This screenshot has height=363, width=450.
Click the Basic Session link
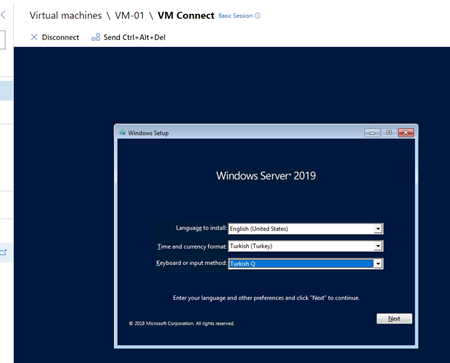coord(236,16)
